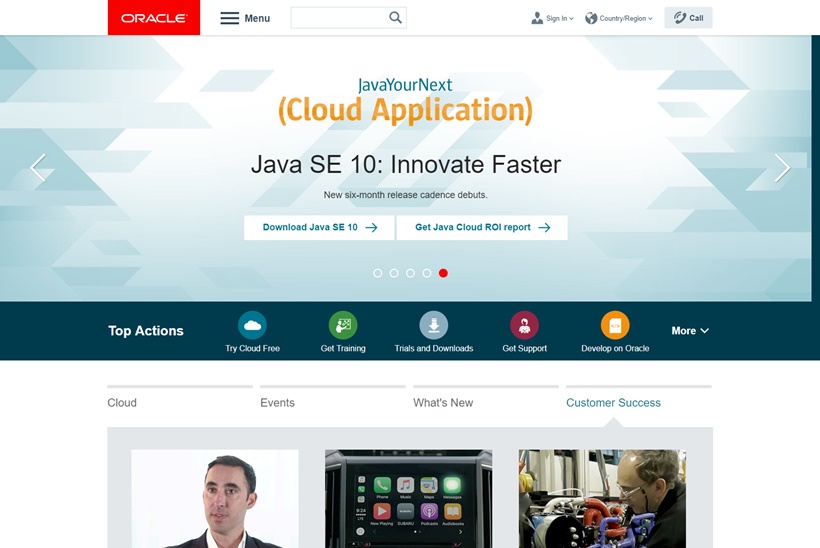
Task: Click arrow icon on Get Java Cloud ROI report
Action: 544,227
